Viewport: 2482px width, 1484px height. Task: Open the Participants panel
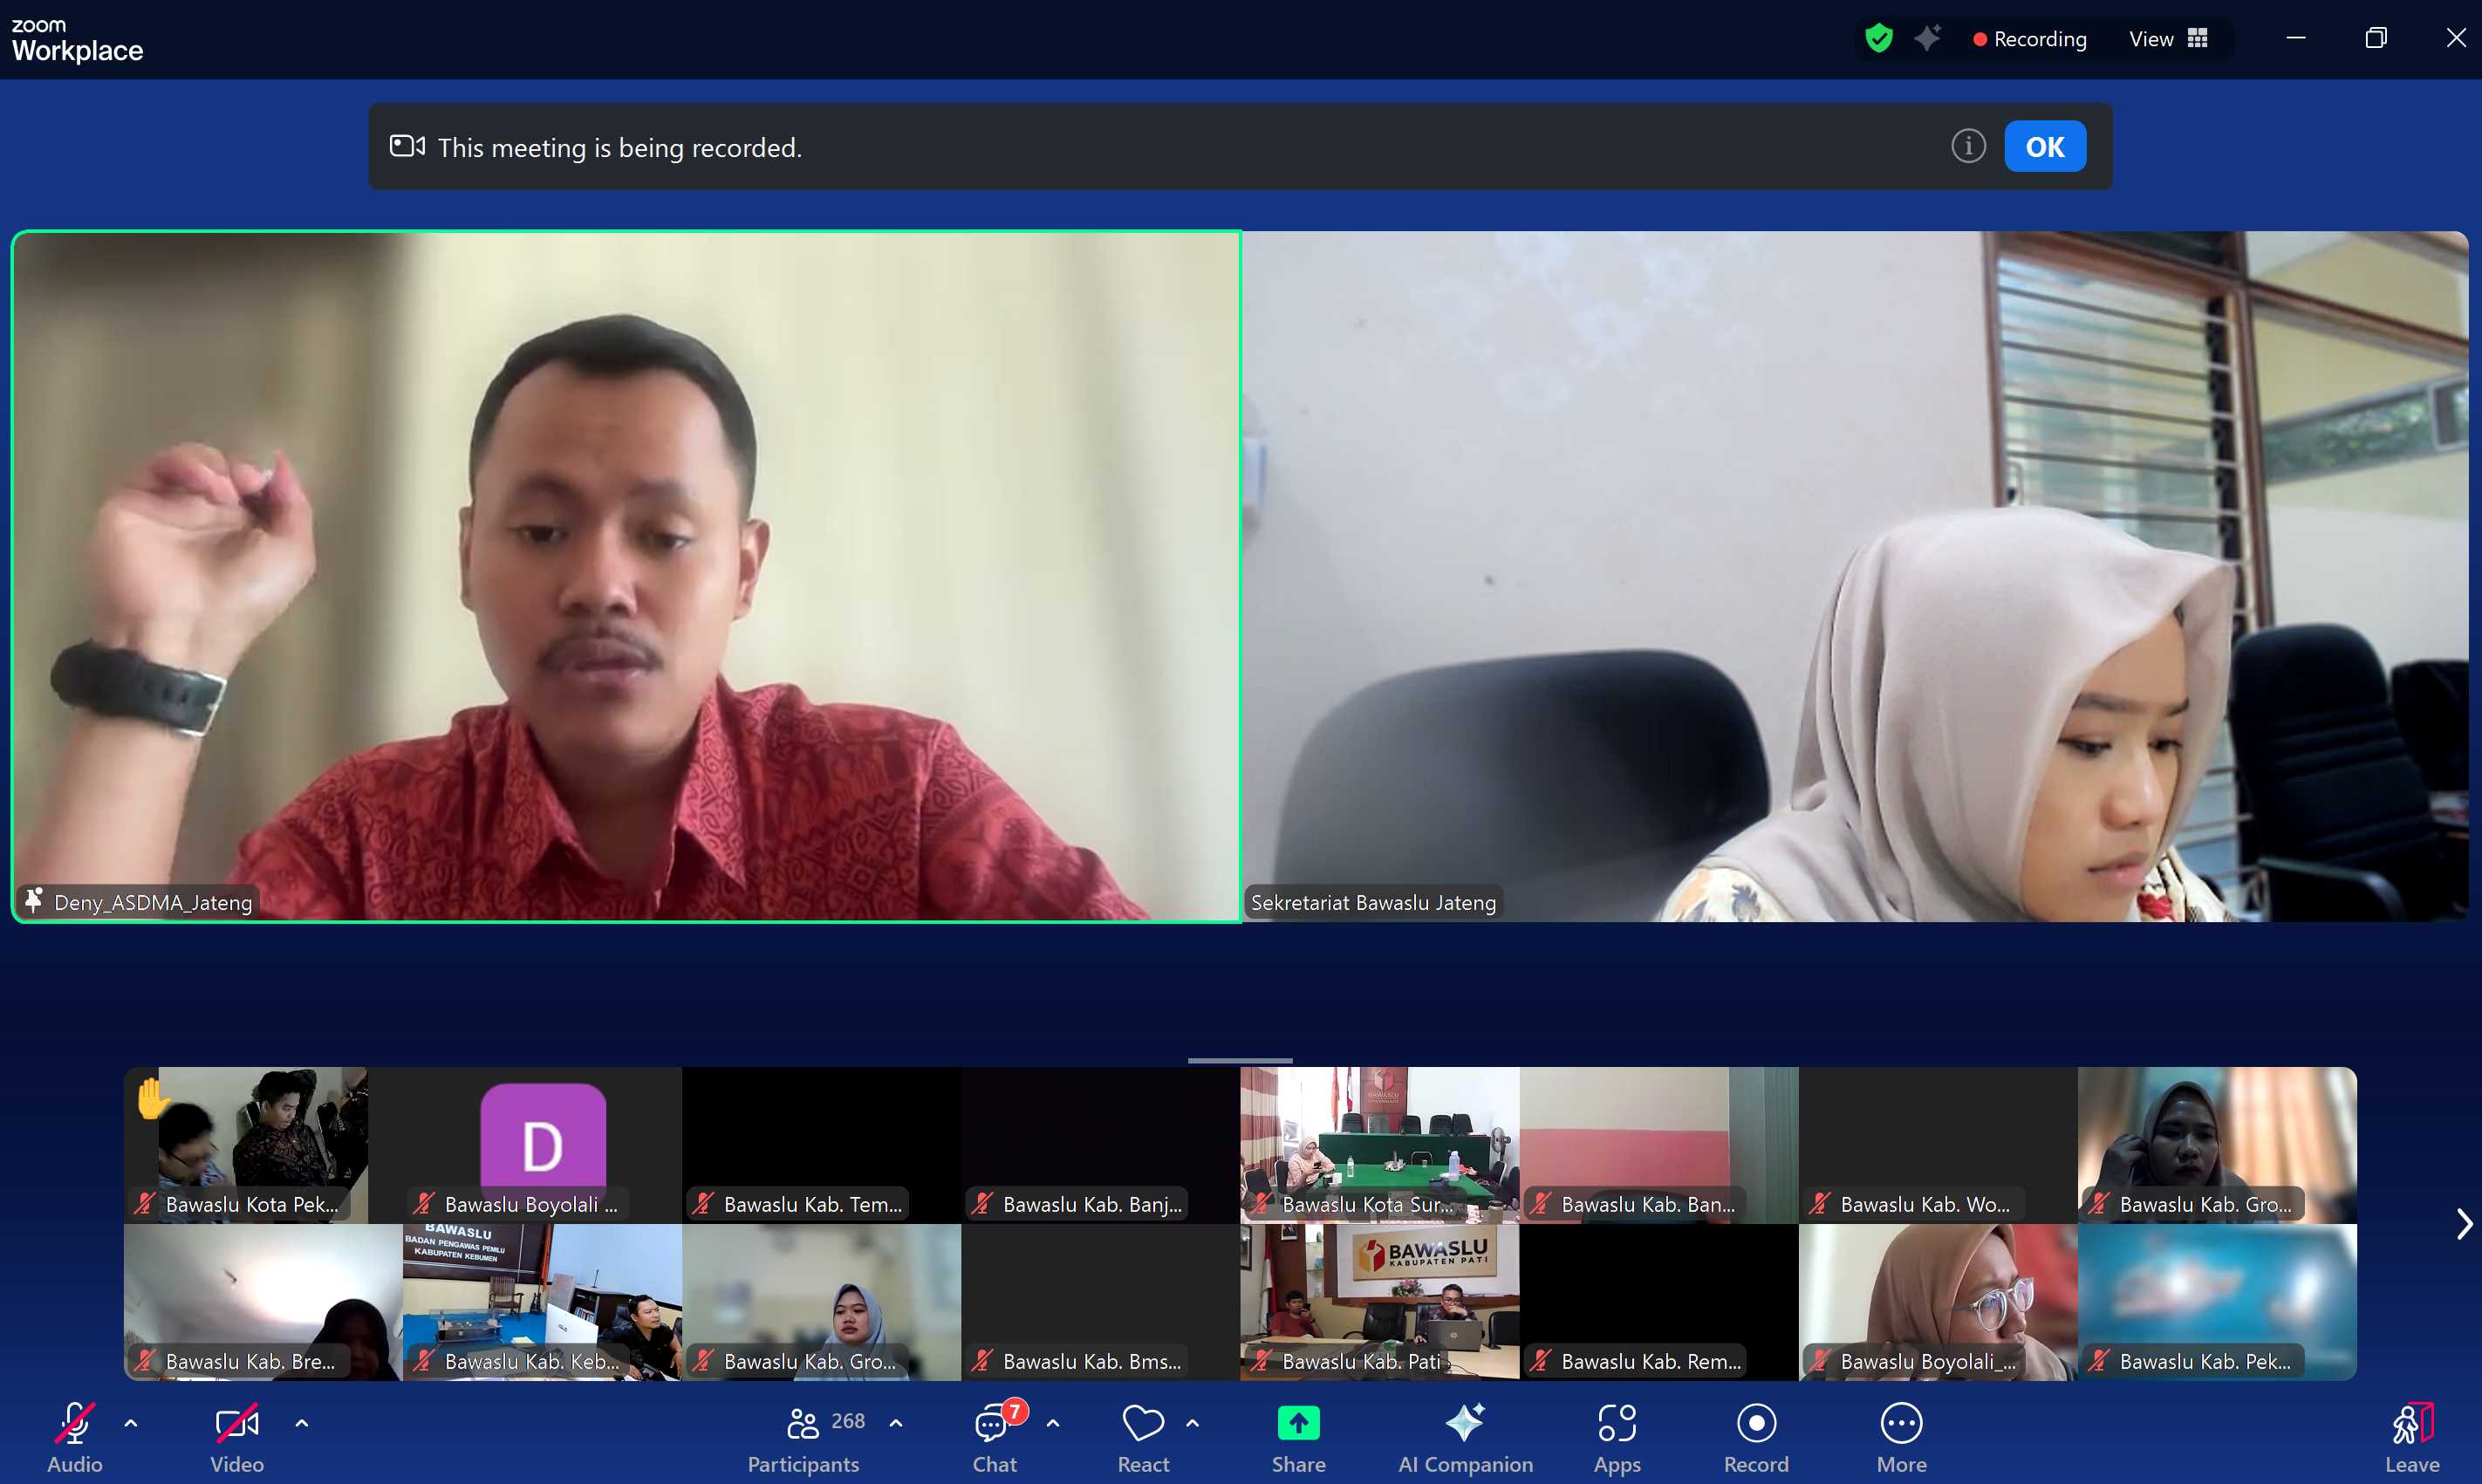[803, 1438]
